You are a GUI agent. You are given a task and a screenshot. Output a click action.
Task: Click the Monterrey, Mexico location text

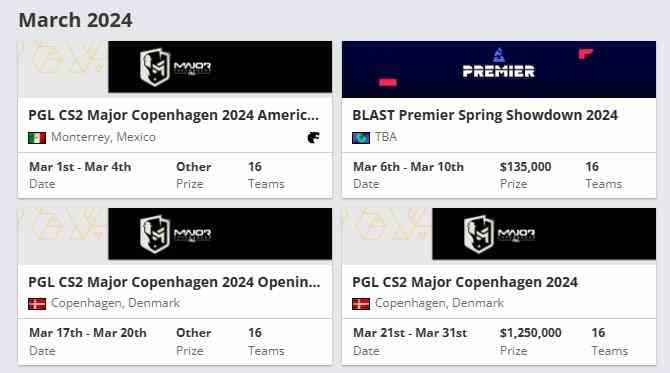point(103,137)
